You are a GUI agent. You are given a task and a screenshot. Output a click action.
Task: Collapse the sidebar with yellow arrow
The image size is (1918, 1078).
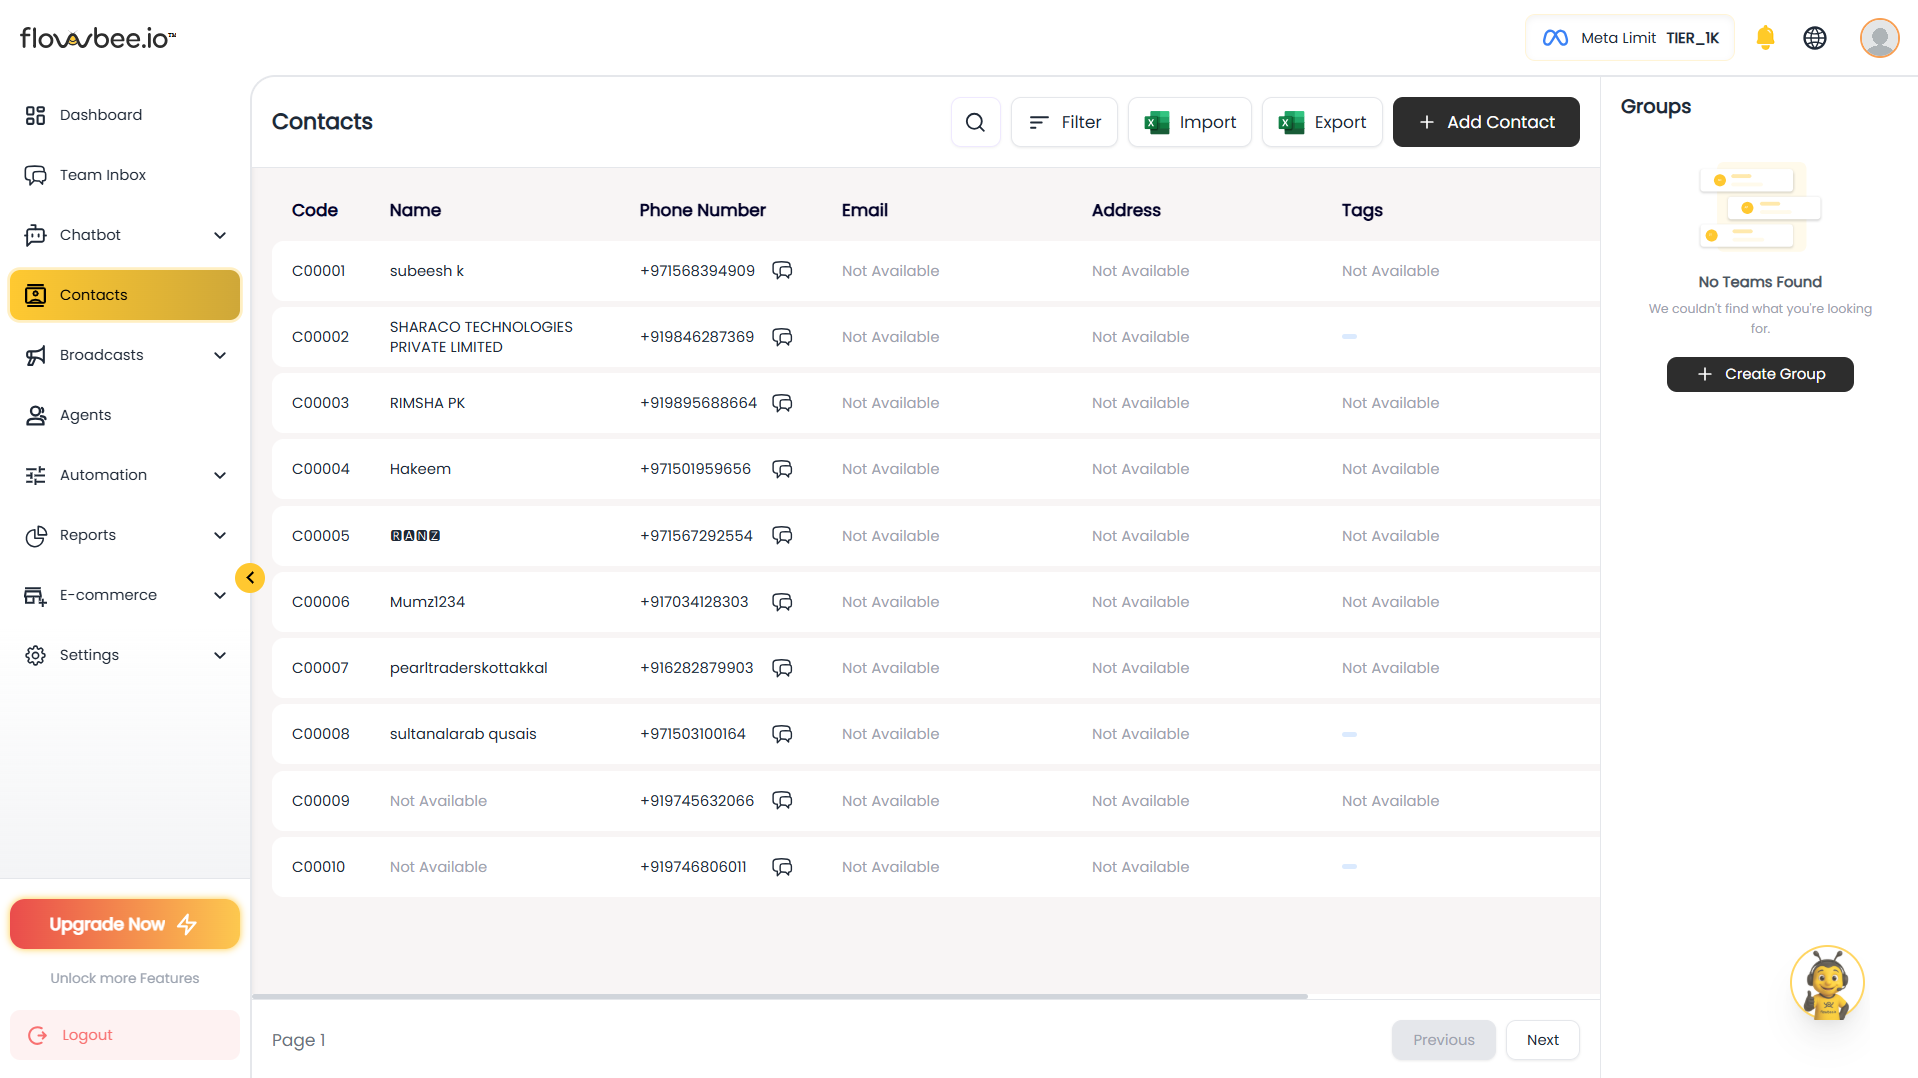click(250, 578)
